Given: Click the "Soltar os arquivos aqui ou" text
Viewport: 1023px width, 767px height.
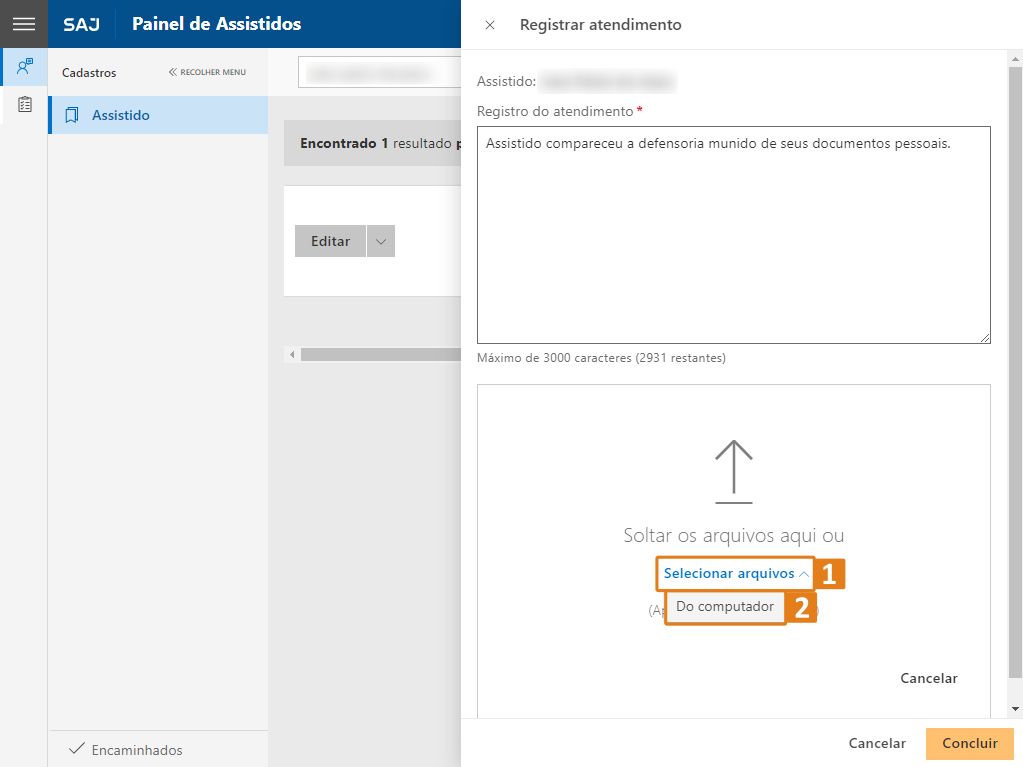Looking at the screenshot, I should 733,535.
